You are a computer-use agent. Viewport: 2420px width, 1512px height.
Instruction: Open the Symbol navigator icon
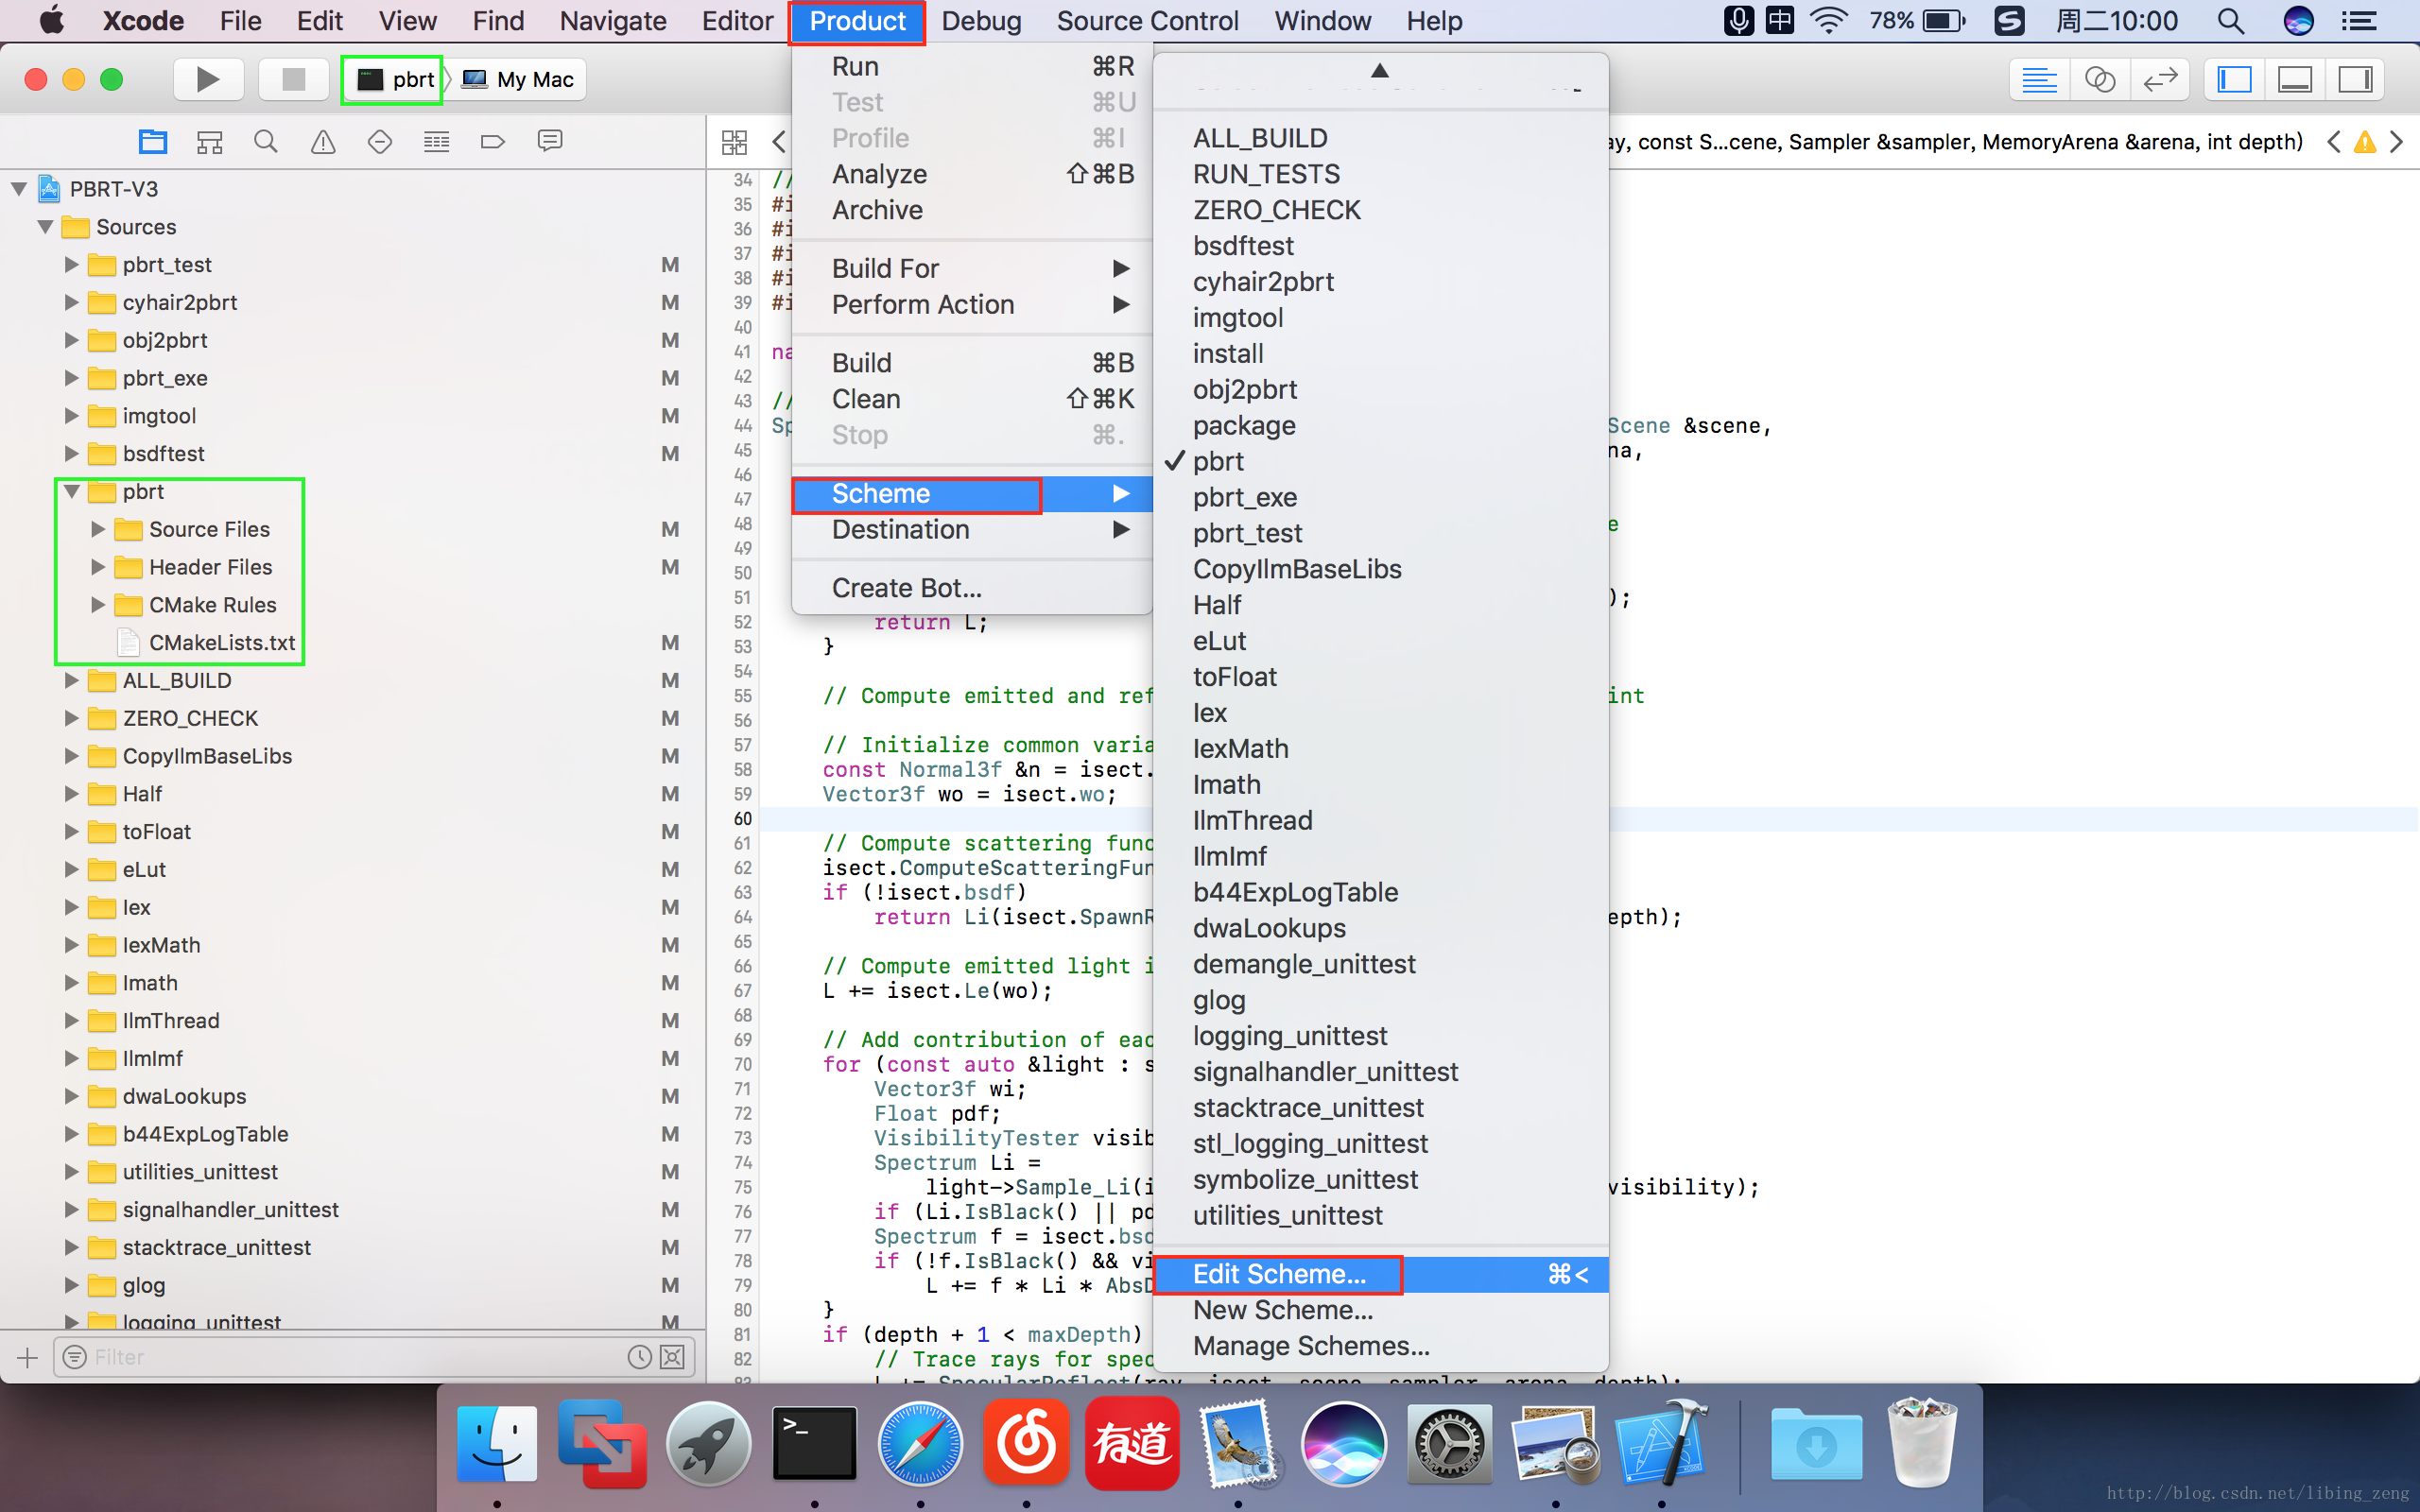pos(209,141)
